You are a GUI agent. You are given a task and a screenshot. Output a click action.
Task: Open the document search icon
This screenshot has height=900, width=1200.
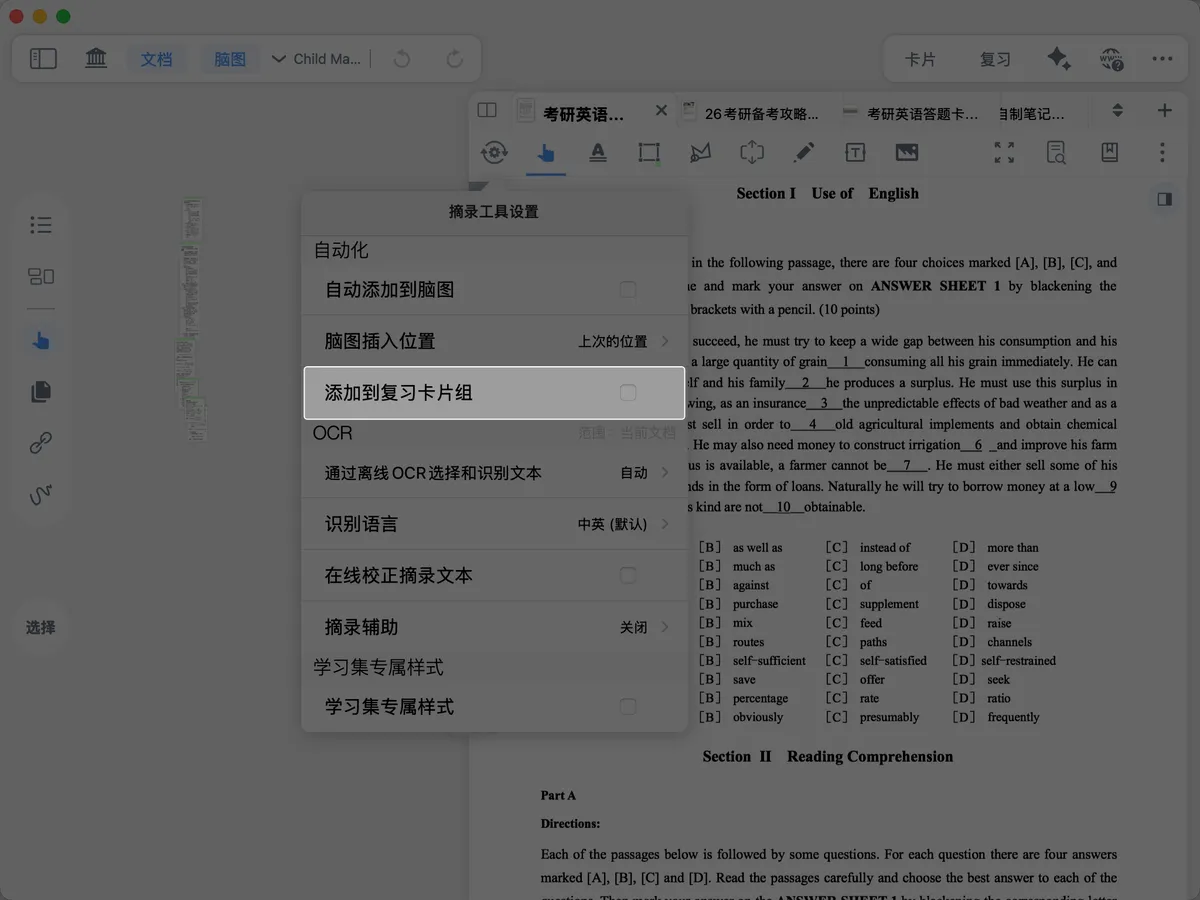(1056, 152)
